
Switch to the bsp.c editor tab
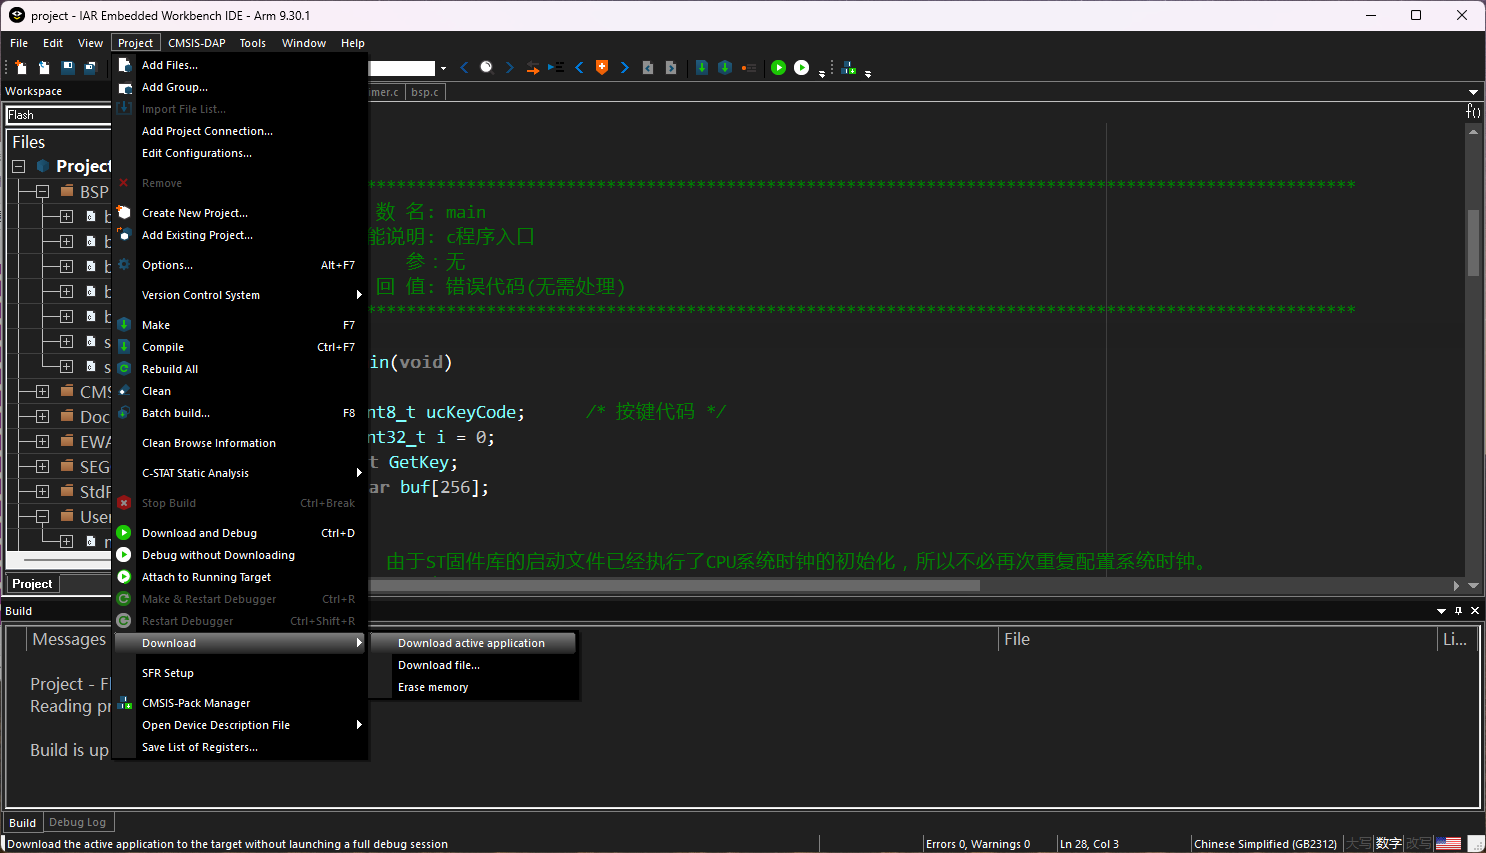click(425, 92)
